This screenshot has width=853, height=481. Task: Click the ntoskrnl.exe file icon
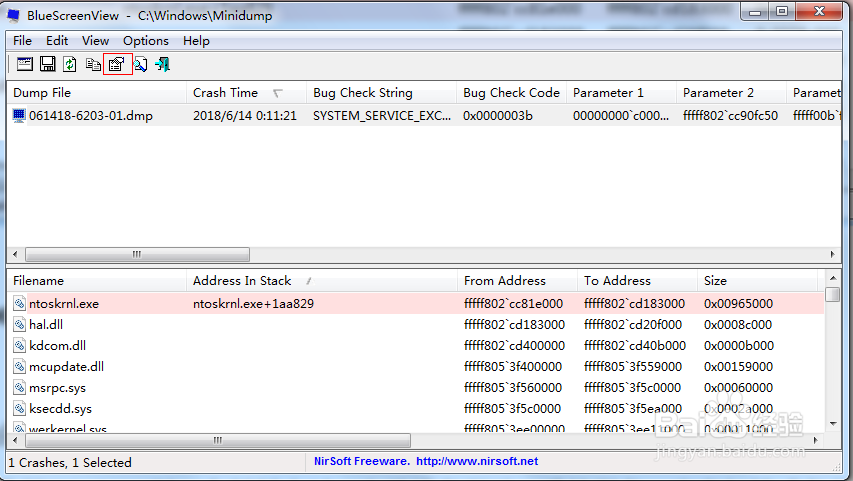20,304
